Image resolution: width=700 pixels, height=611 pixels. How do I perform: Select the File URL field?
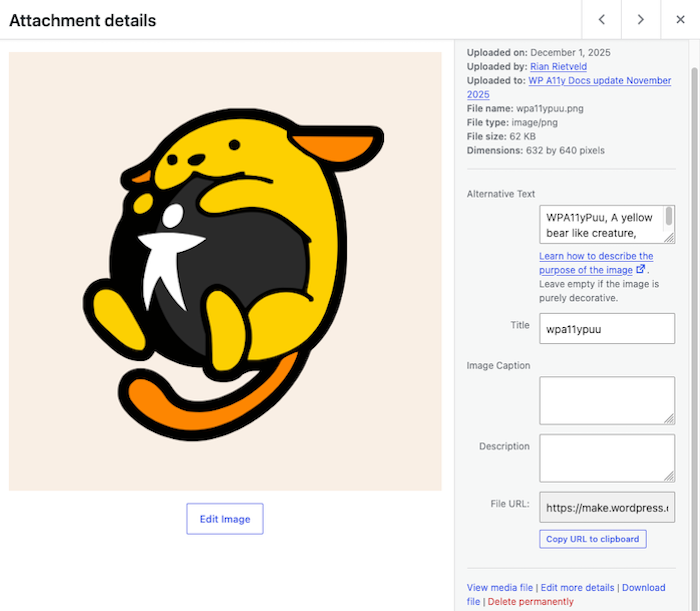607,507
